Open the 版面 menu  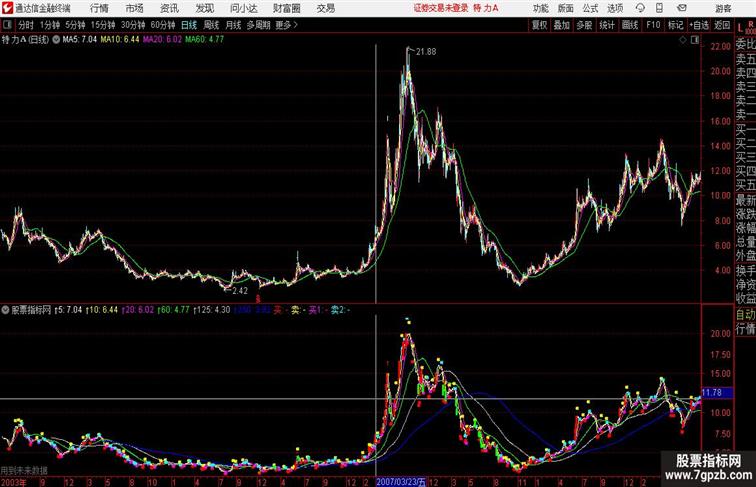[x=565, y=8]
